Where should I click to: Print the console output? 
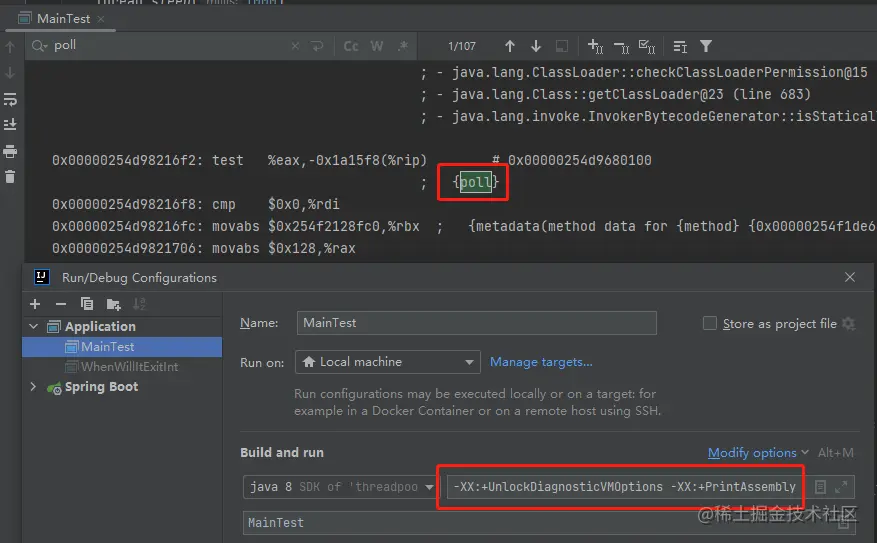pos(10,151)
